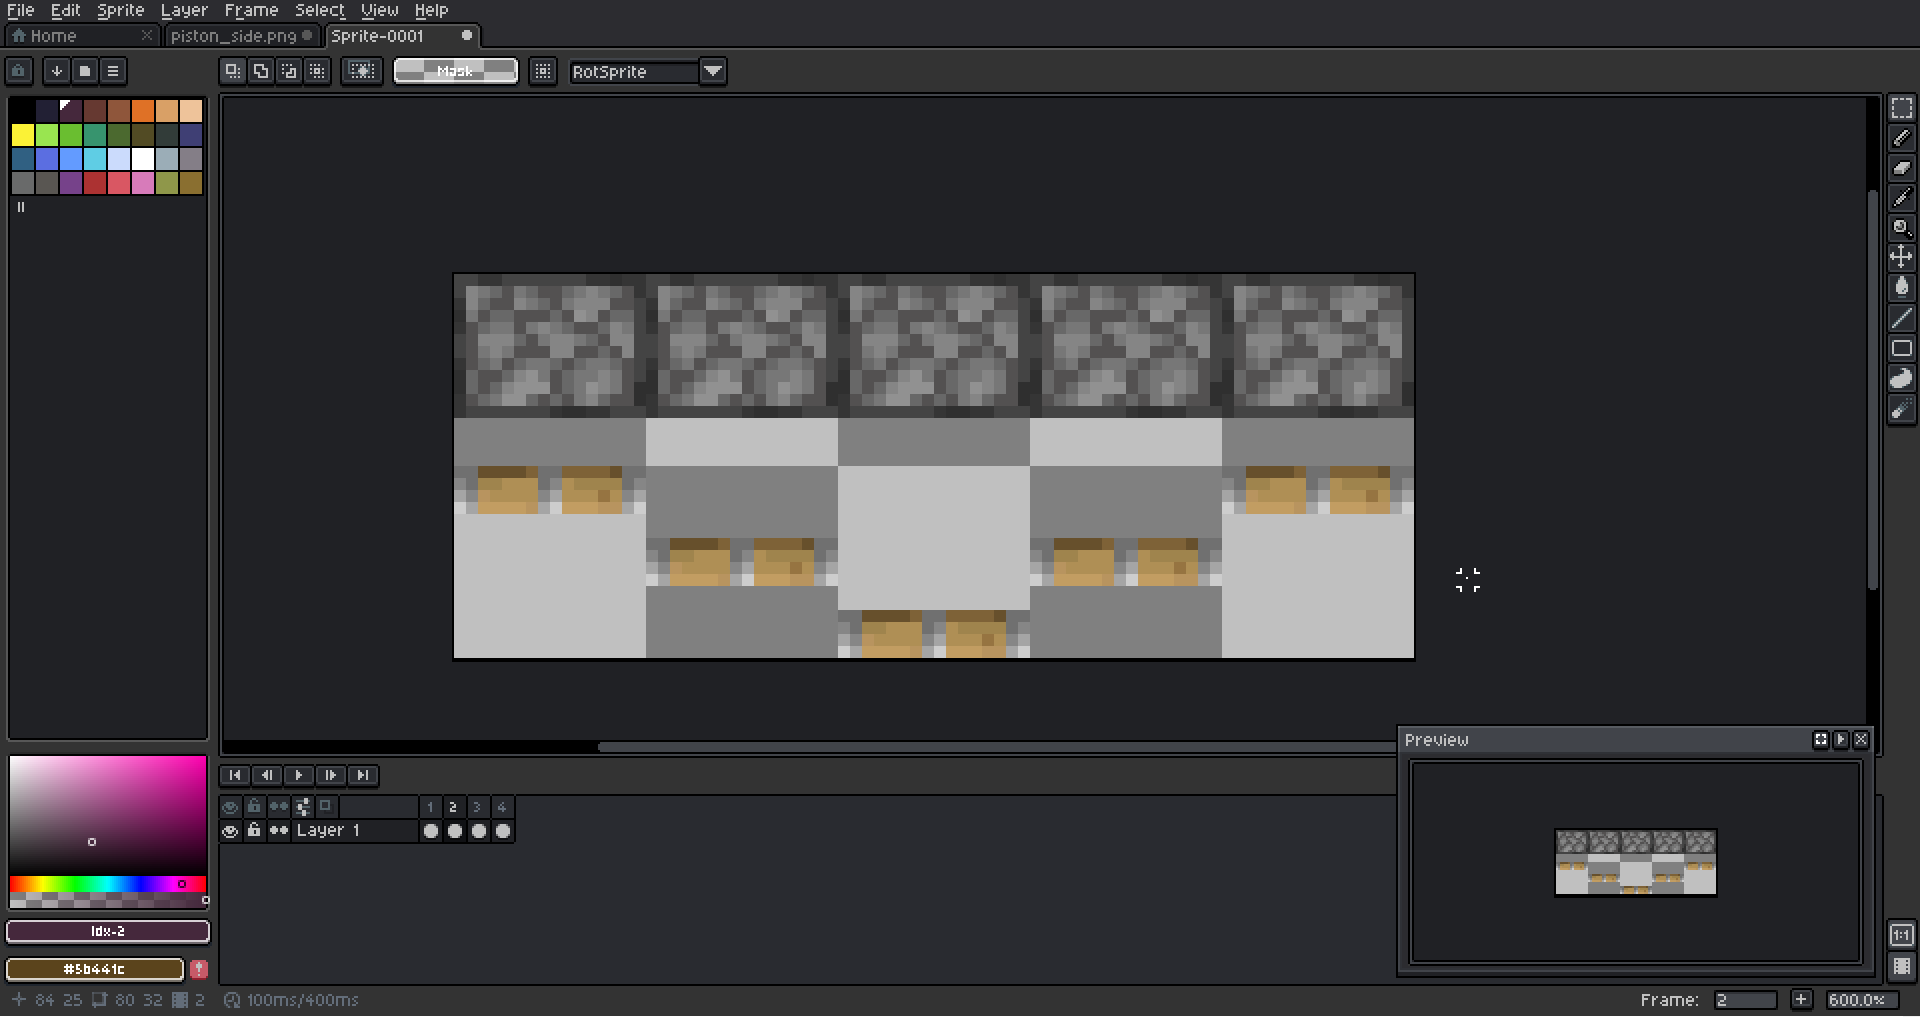
Task: Go to the previous frame
Action: click(267, 775)
